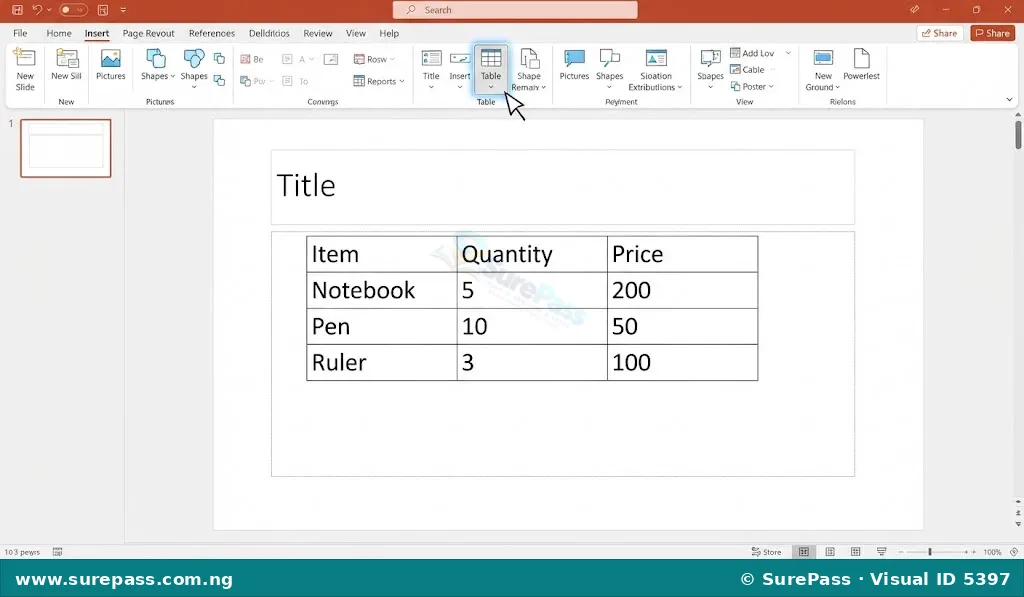Click the Notebook table cell
The width and height of the screenshot is (1024, 597).
click(381, 290)
